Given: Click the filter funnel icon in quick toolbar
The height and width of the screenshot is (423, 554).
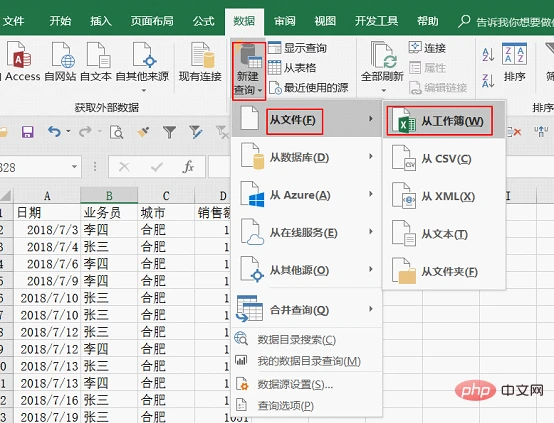Looking at the screenshot, I should pyautogui.click(x=170, y=132).
